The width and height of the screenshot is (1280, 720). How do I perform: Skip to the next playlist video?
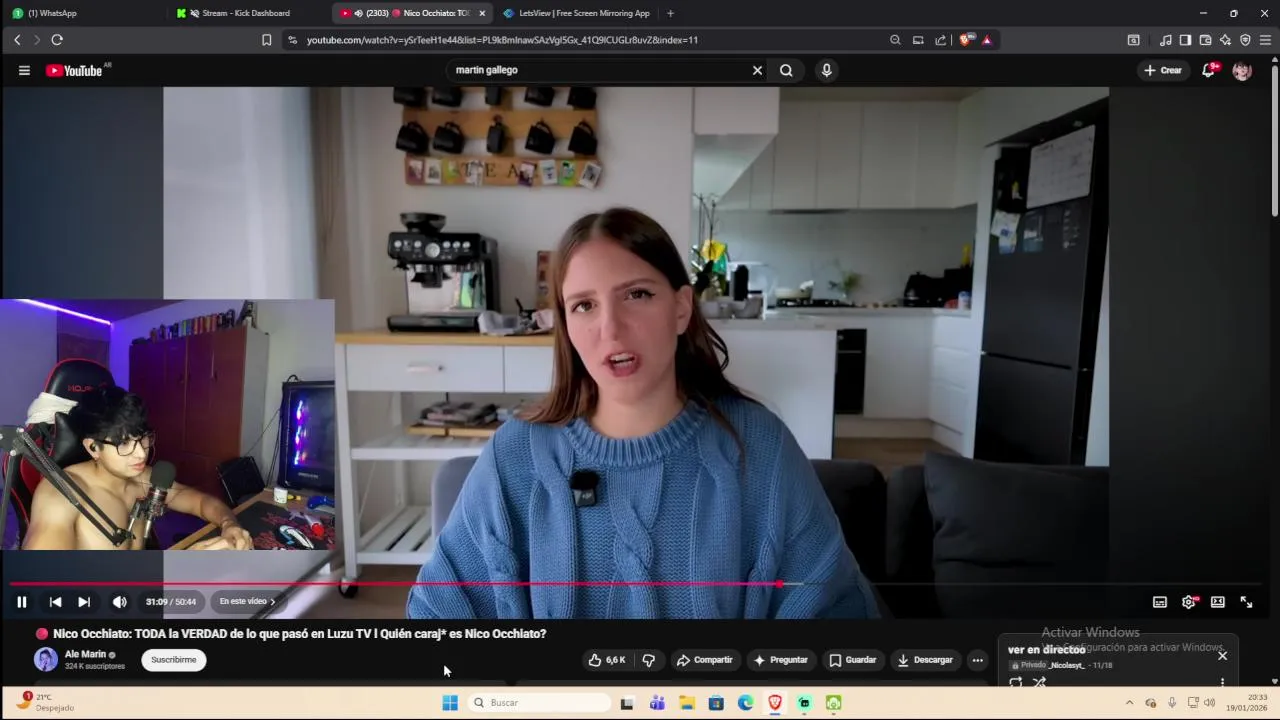(84, 602)
